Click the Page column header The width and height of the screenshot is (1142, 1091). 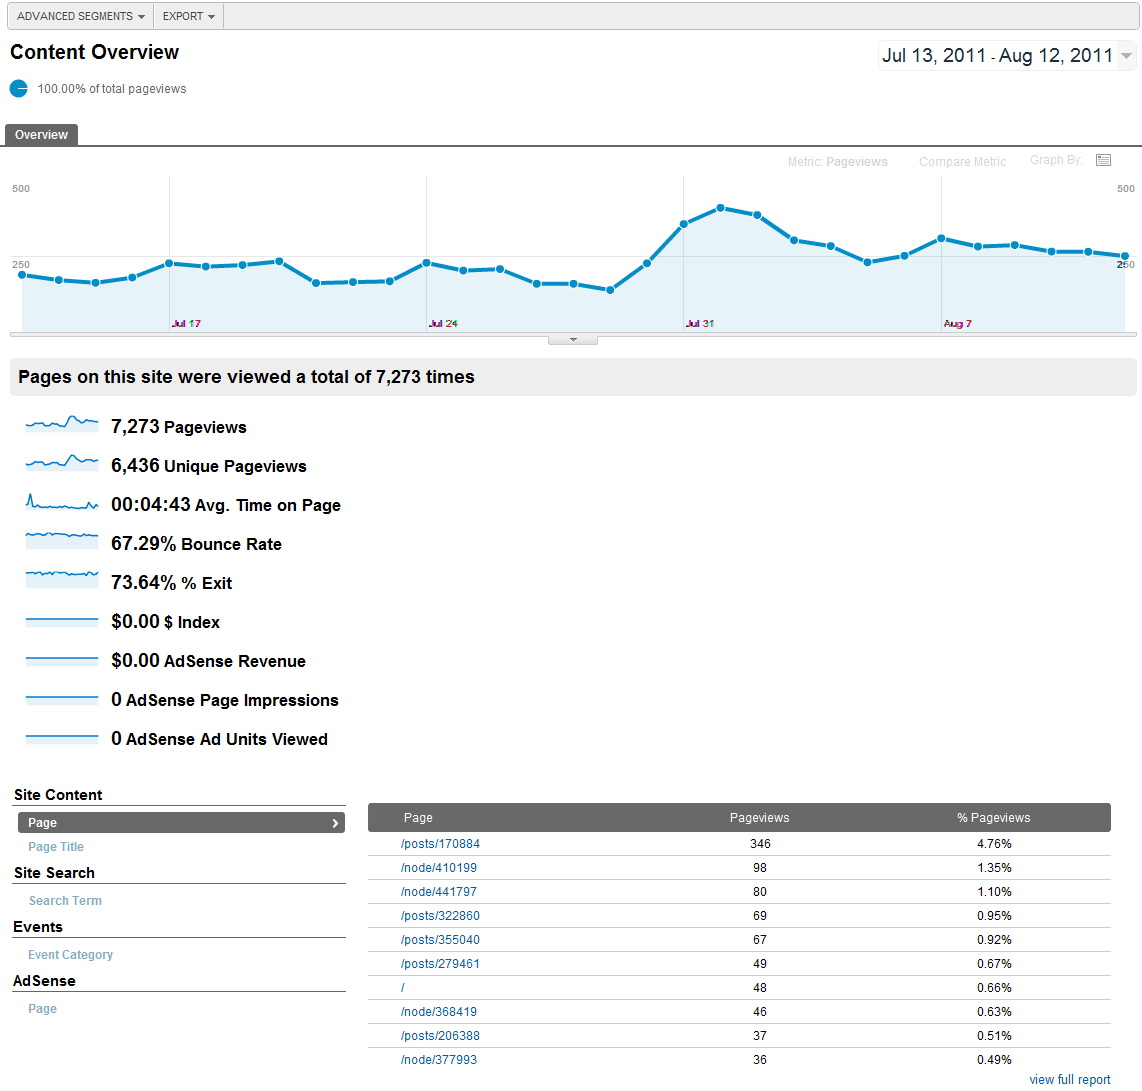pos(418,817)
